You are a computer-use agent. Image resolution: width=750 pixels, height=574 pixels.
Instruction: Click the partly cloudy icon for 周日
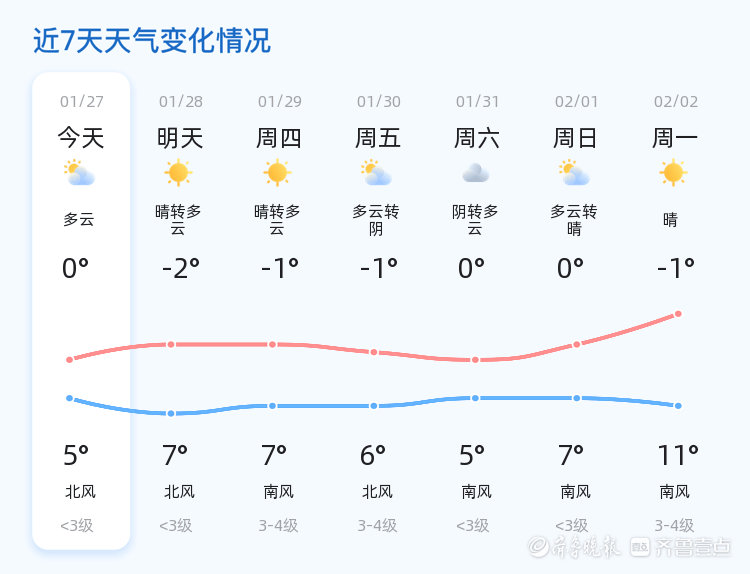[574, 174]
